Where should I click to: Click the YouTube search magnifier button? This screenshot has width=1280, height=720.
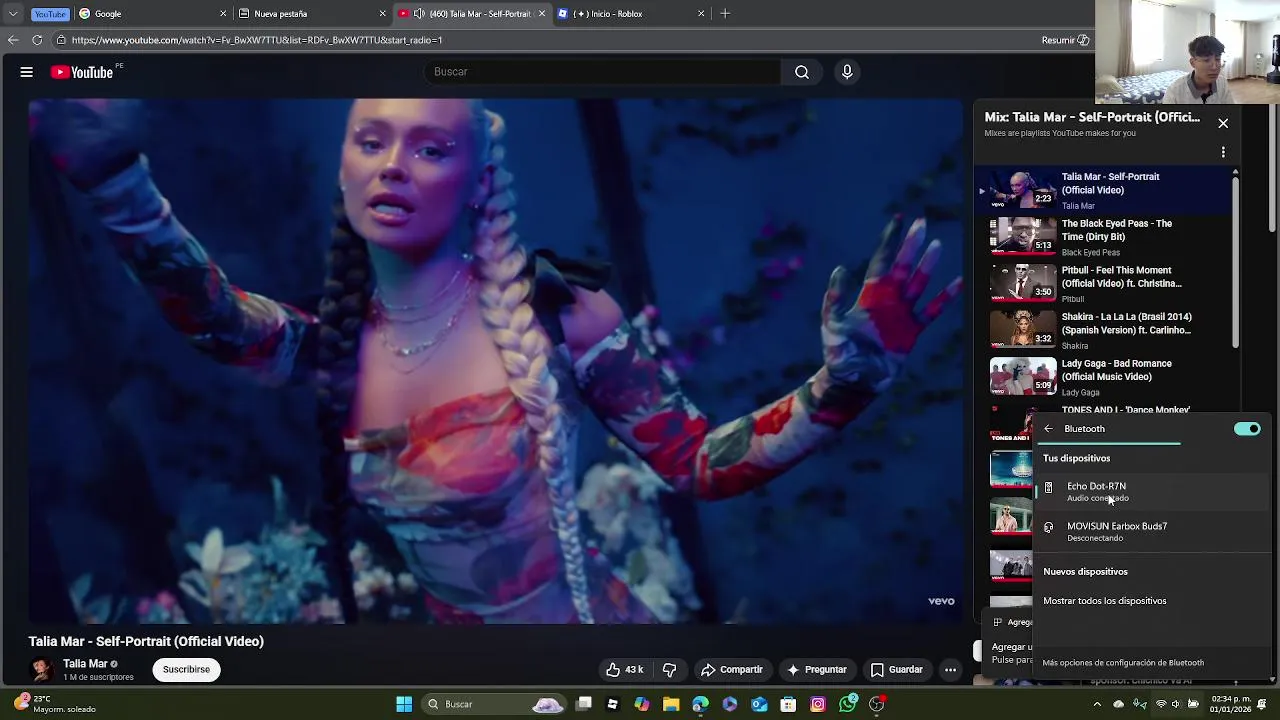[x=802, y=72]
